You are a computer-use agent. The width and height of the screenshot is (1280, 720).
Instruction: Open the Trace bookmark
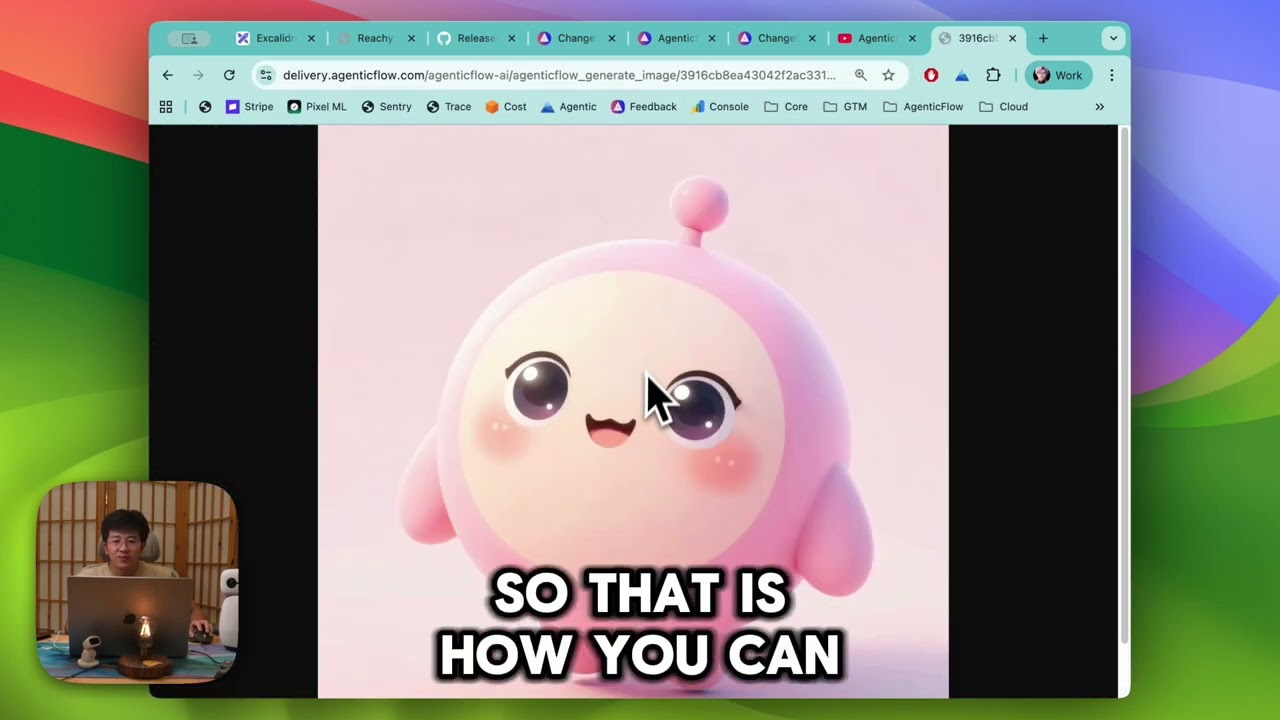448,106
